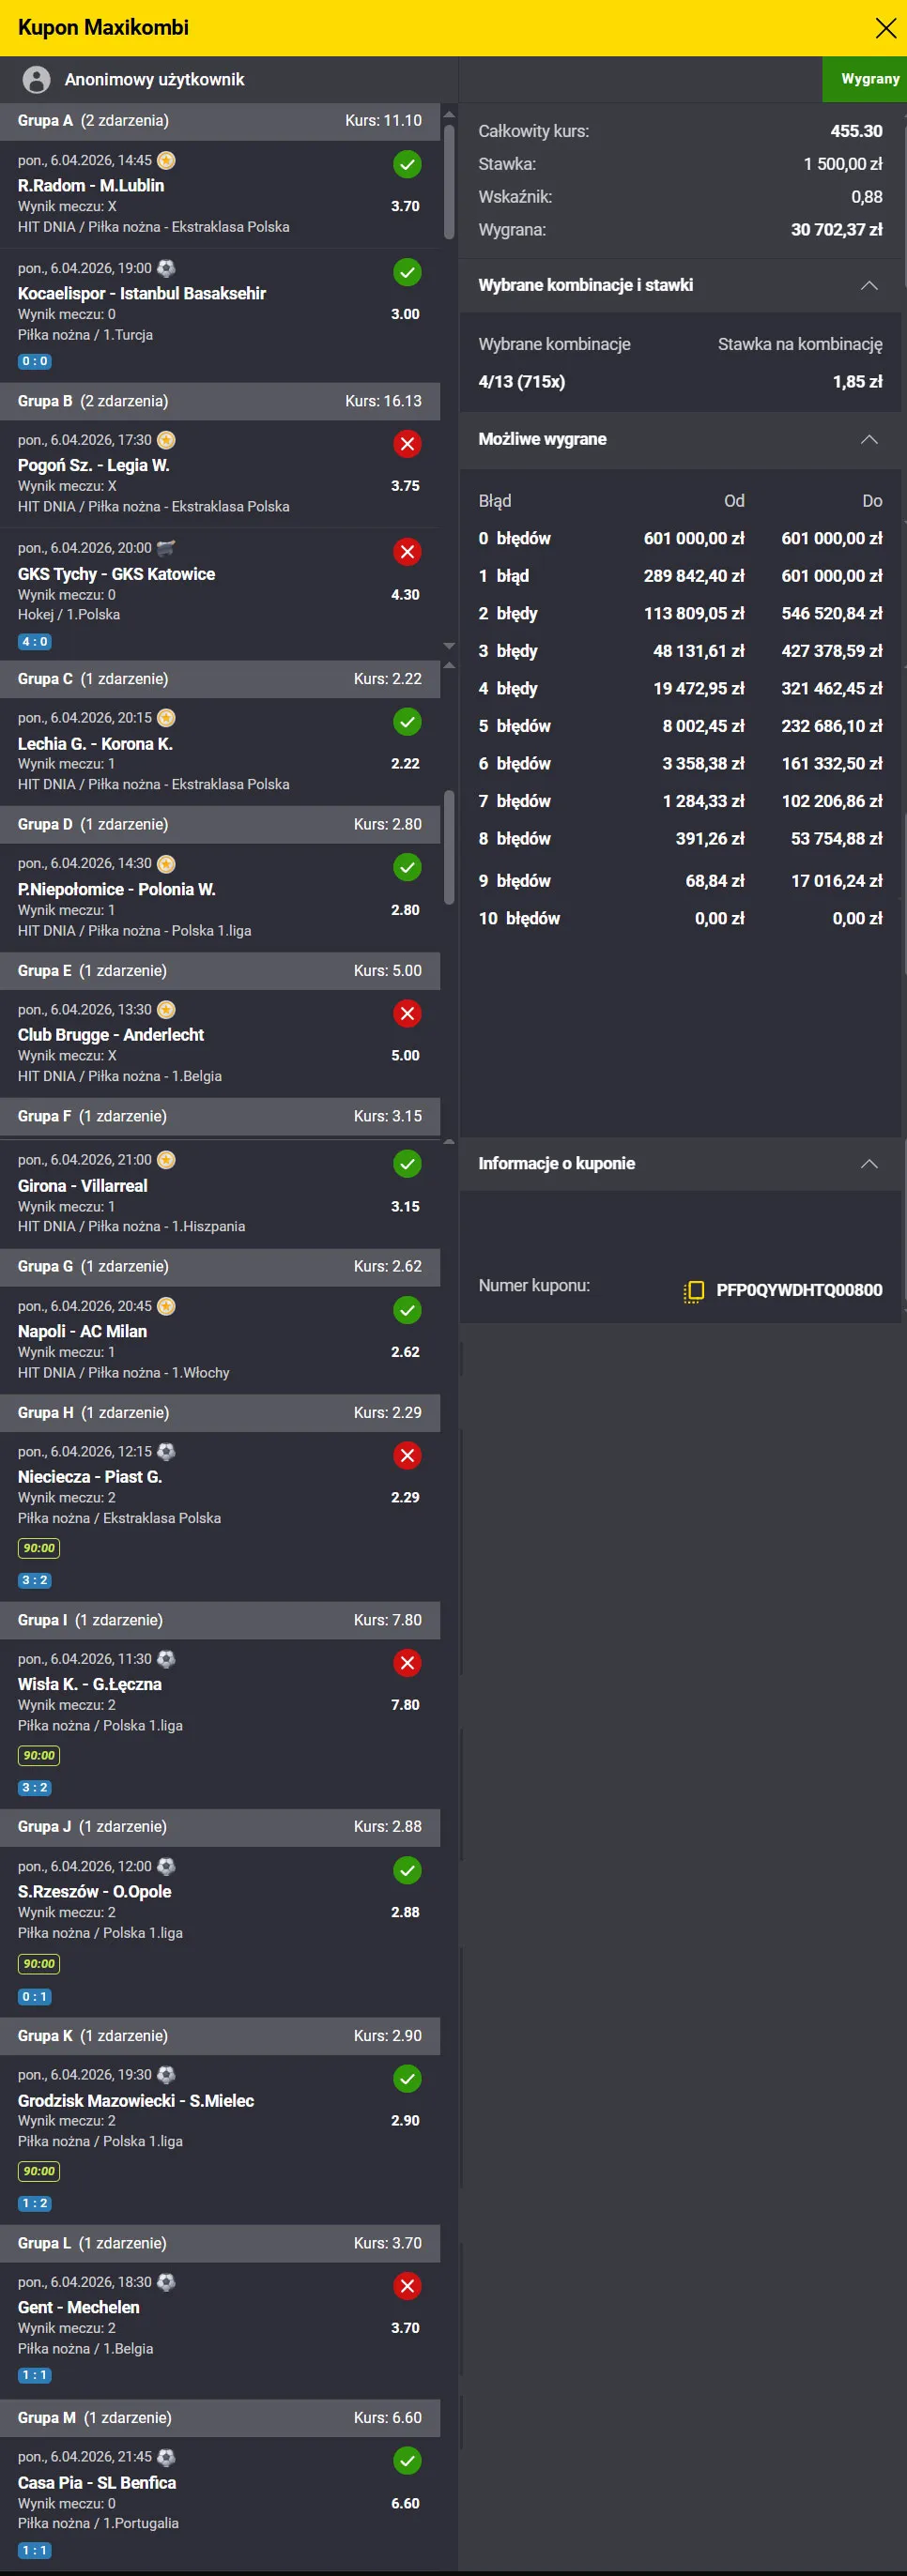Open the Wisła K. - G.Łęczna match
Screen dimensions: 907x2576
[x=90, y=1684]
